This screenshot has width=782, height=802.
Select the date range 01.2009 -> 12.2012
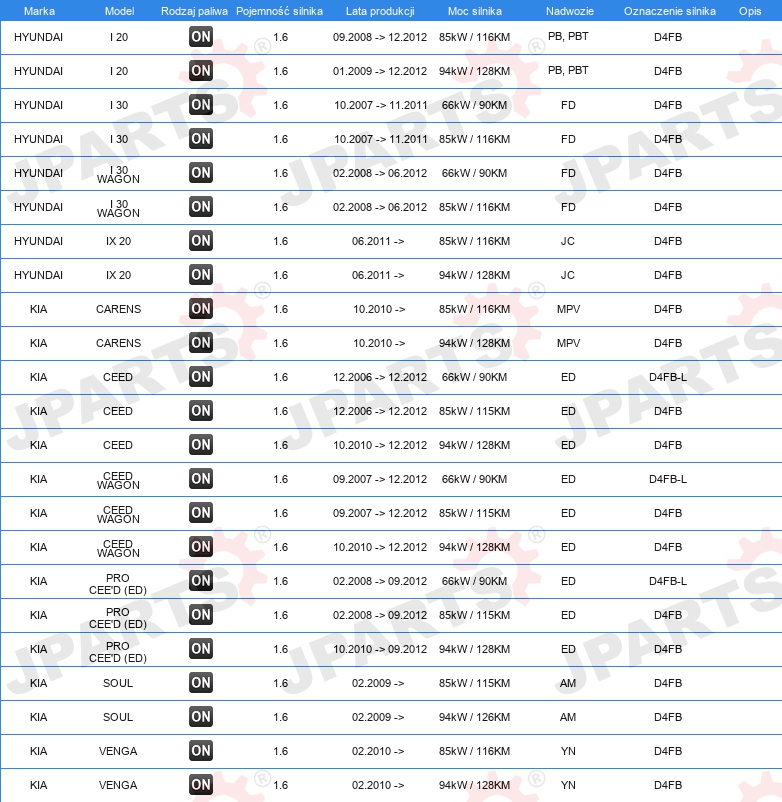pos(379,71)
